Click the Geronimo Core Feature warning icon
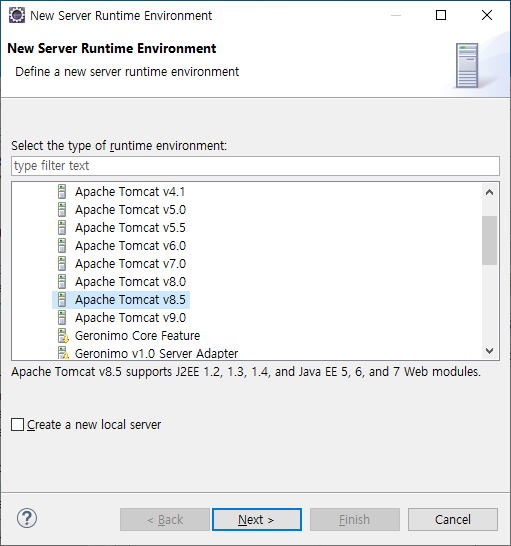Screen dimensions: 511x546 63,336
